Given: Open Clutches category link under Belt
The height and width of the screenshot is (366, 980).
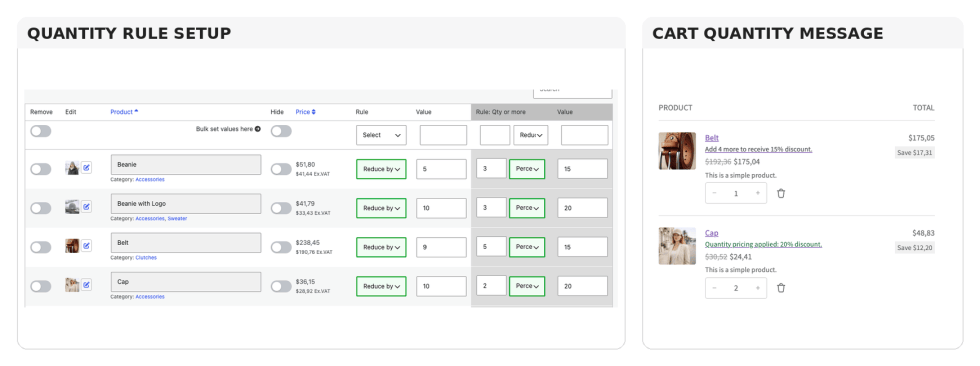Looking at the screenshot, I should point(146,257).
